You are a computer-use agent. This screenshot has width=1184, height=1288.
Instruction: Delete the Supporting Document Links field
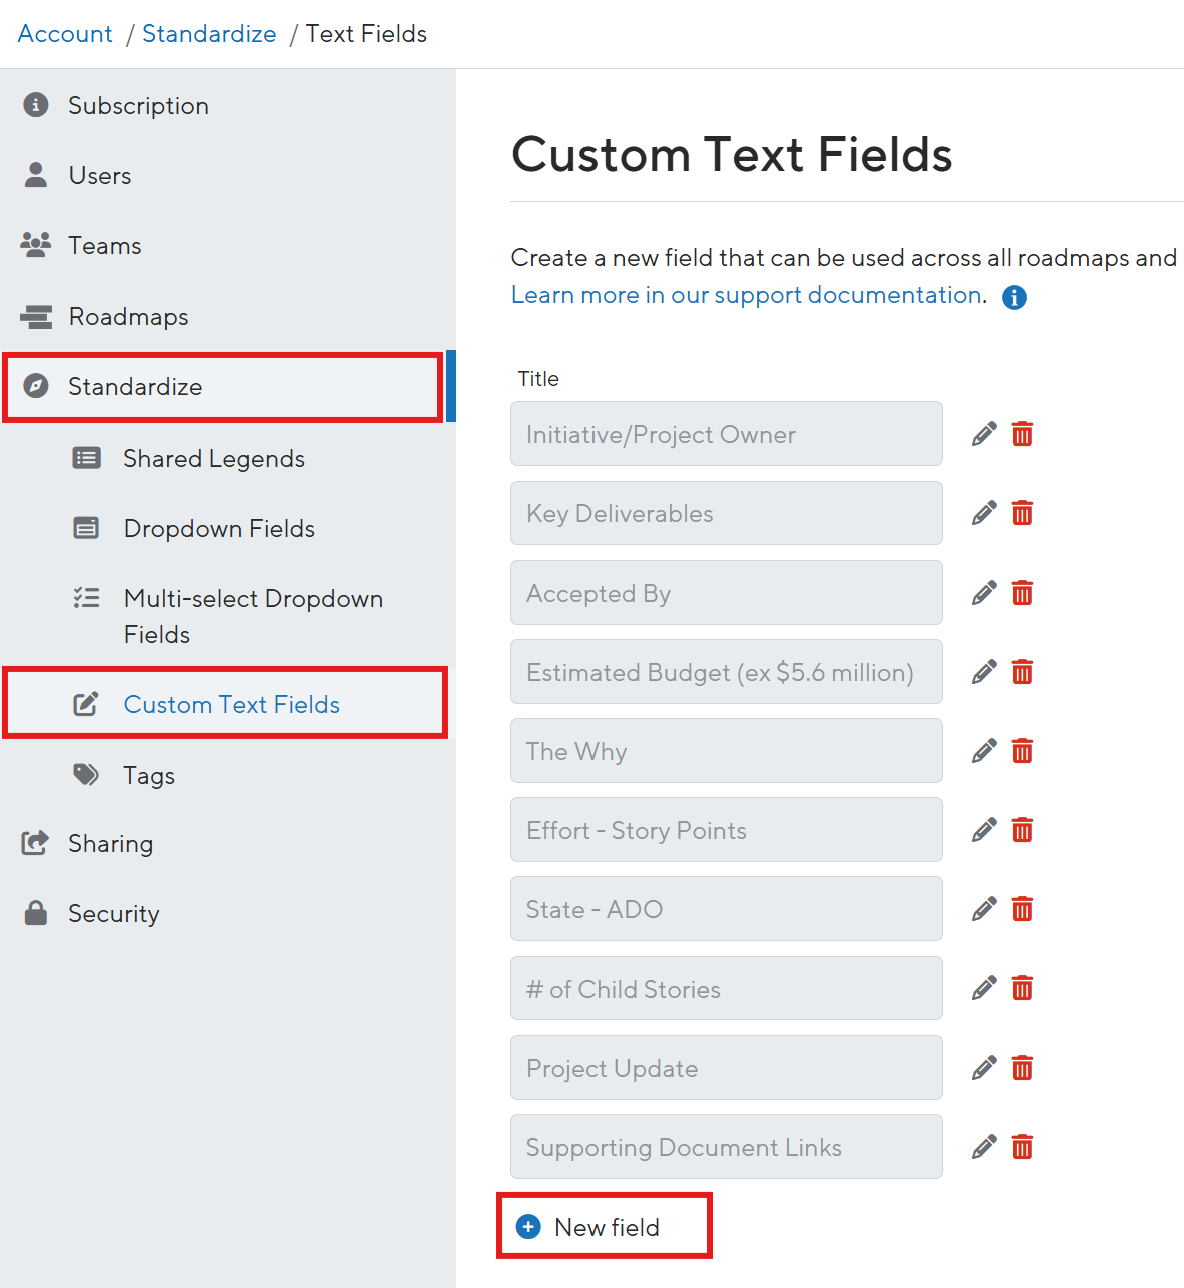(1022, 1146)
